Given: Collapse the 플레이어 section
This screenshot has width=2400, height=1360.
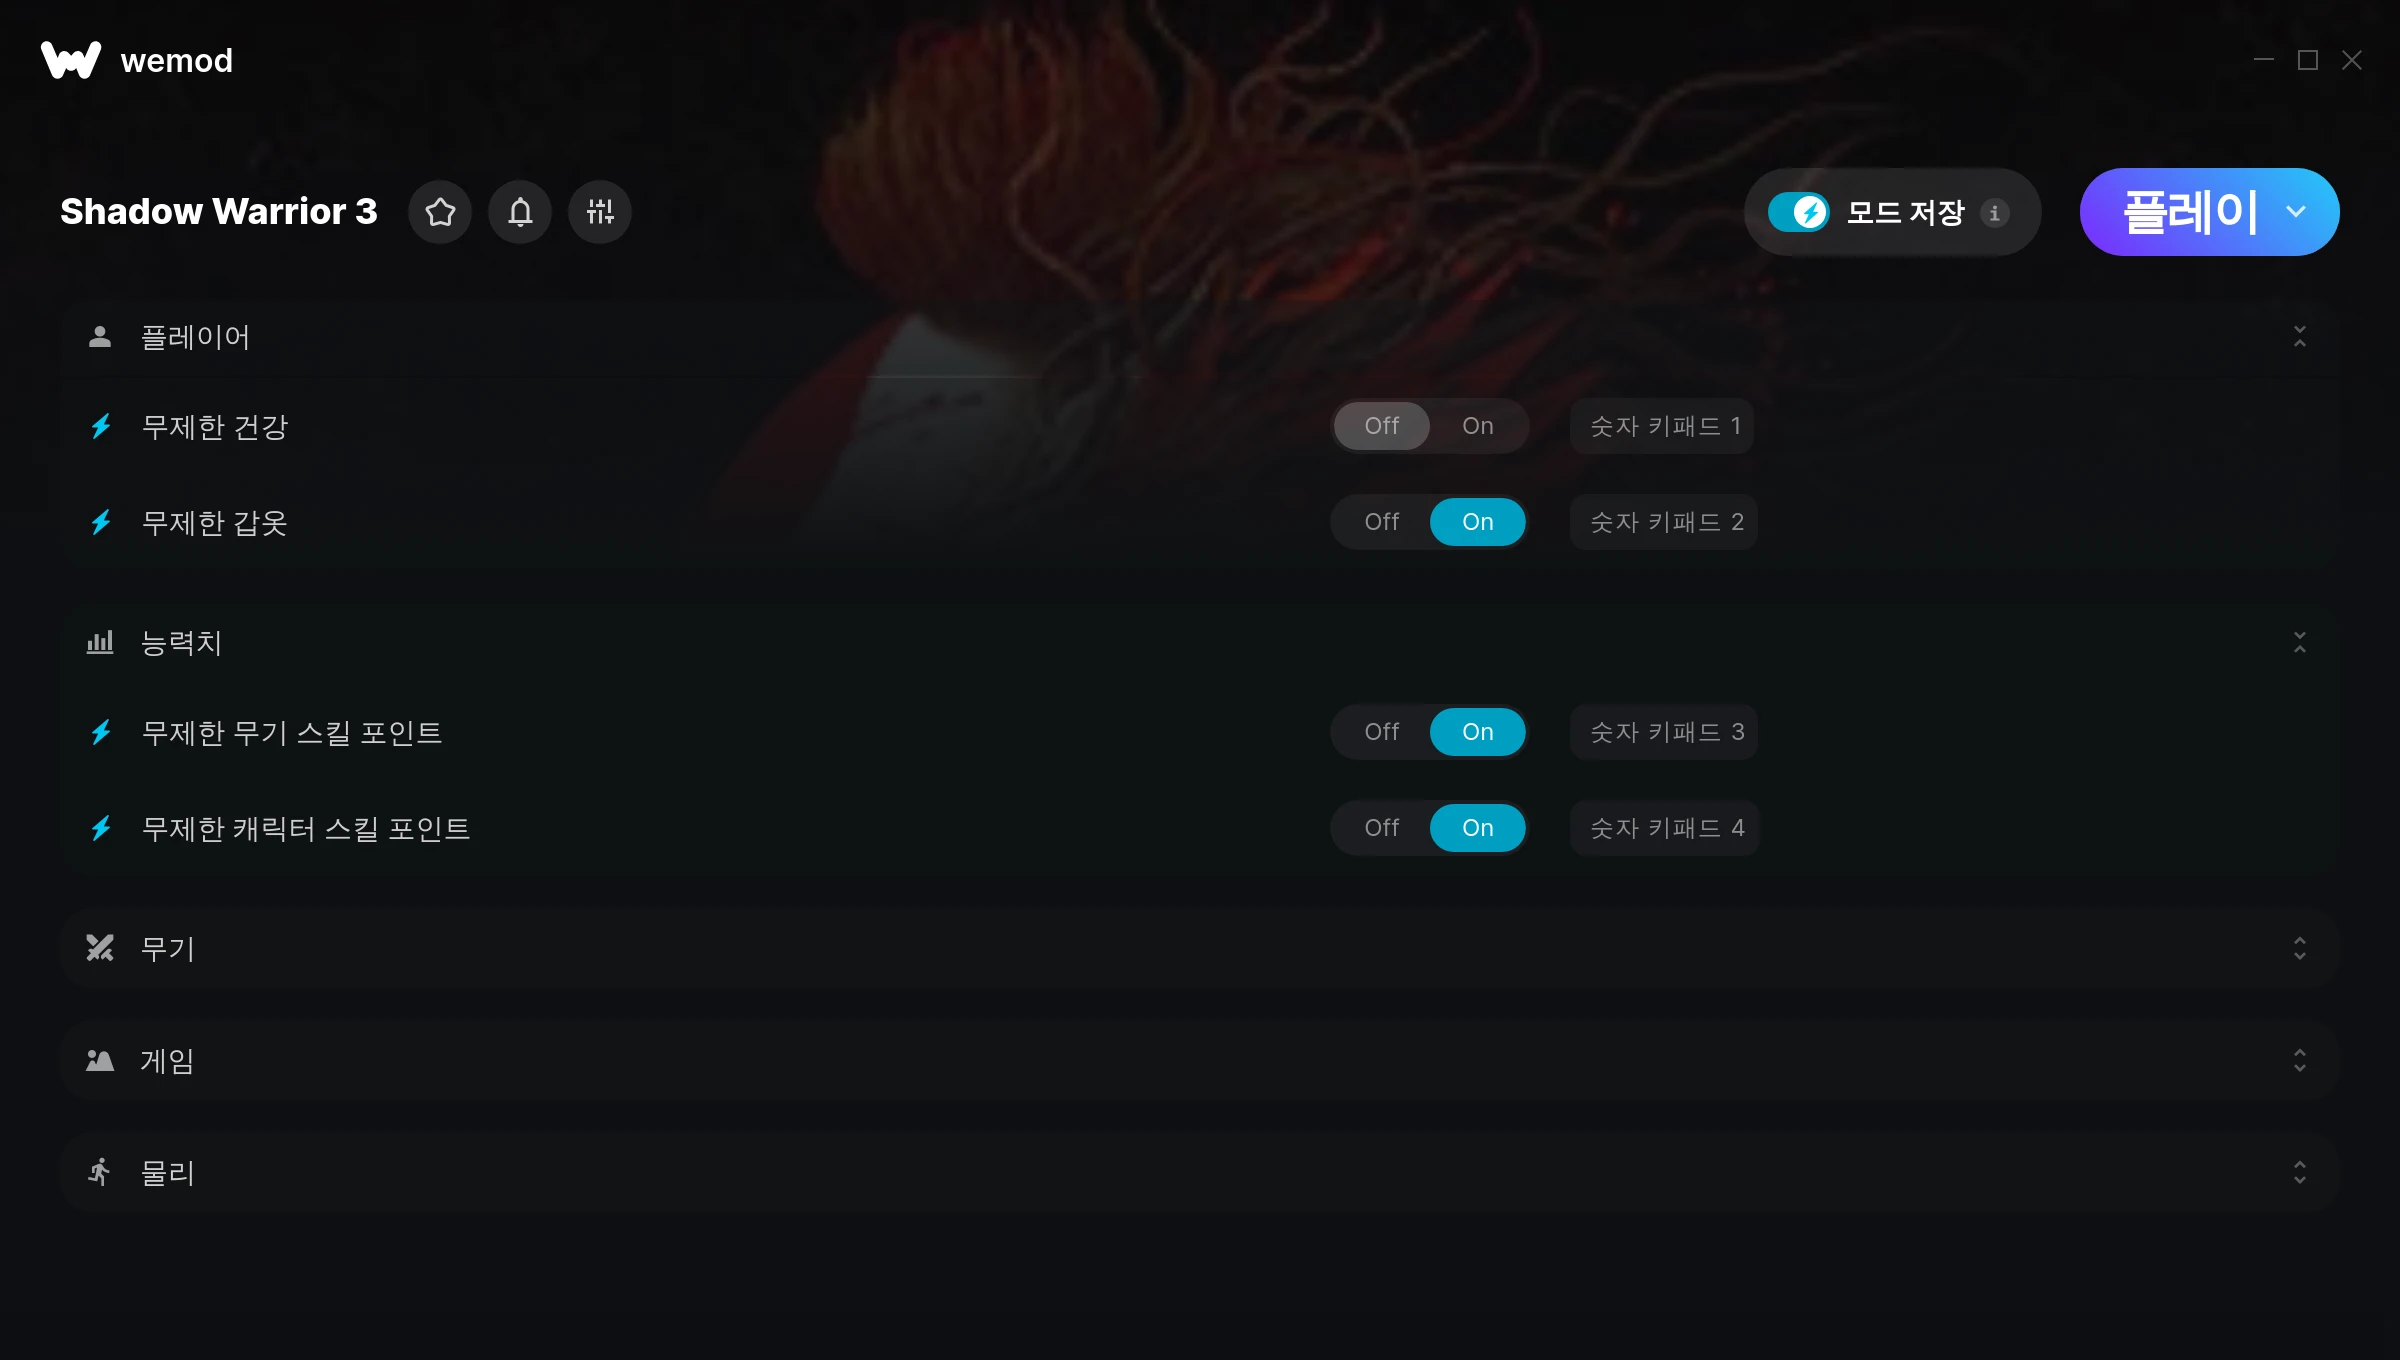Looking at the screenshot, I should point(2300,337).
